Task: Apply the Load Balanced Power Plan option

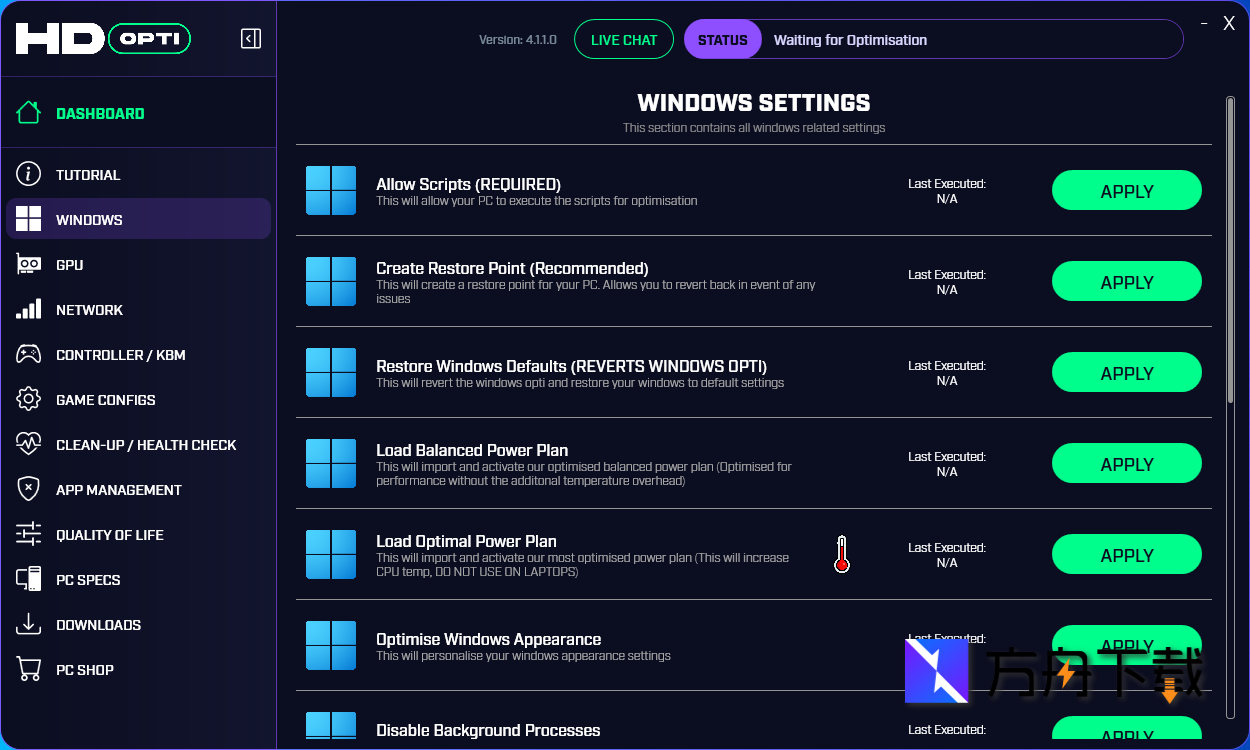Action: point(1126,464)
